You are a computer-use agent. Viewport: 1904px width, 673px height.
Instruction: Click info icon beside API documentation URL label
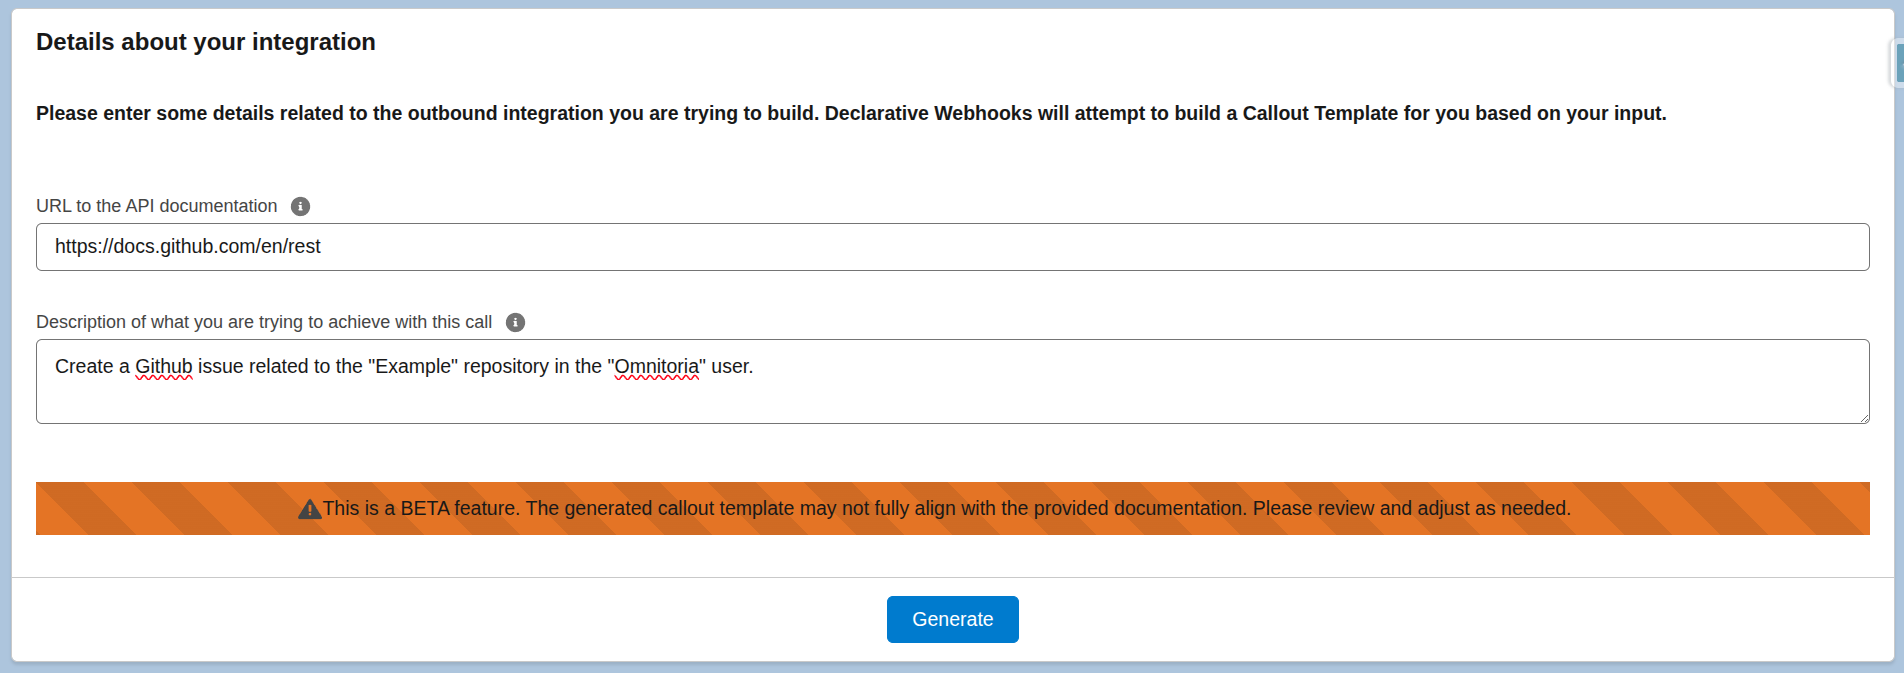(x=300, y=206)
